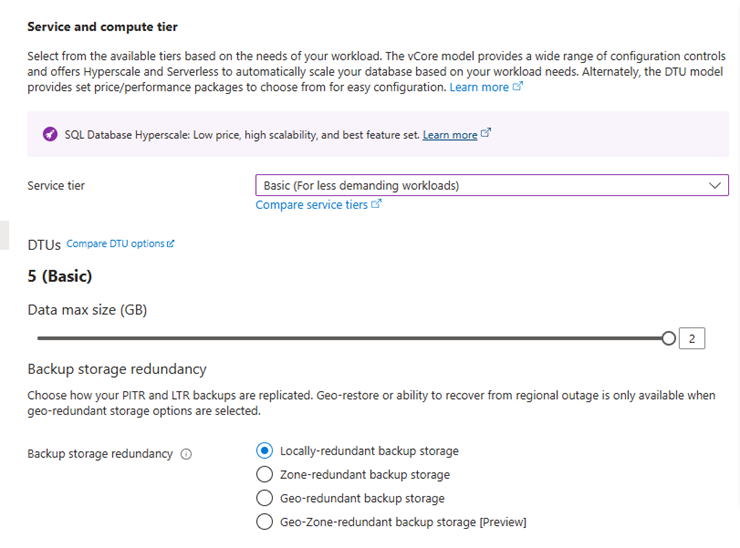Click the info icon beside Backup storage redundancy

[186, 454]
